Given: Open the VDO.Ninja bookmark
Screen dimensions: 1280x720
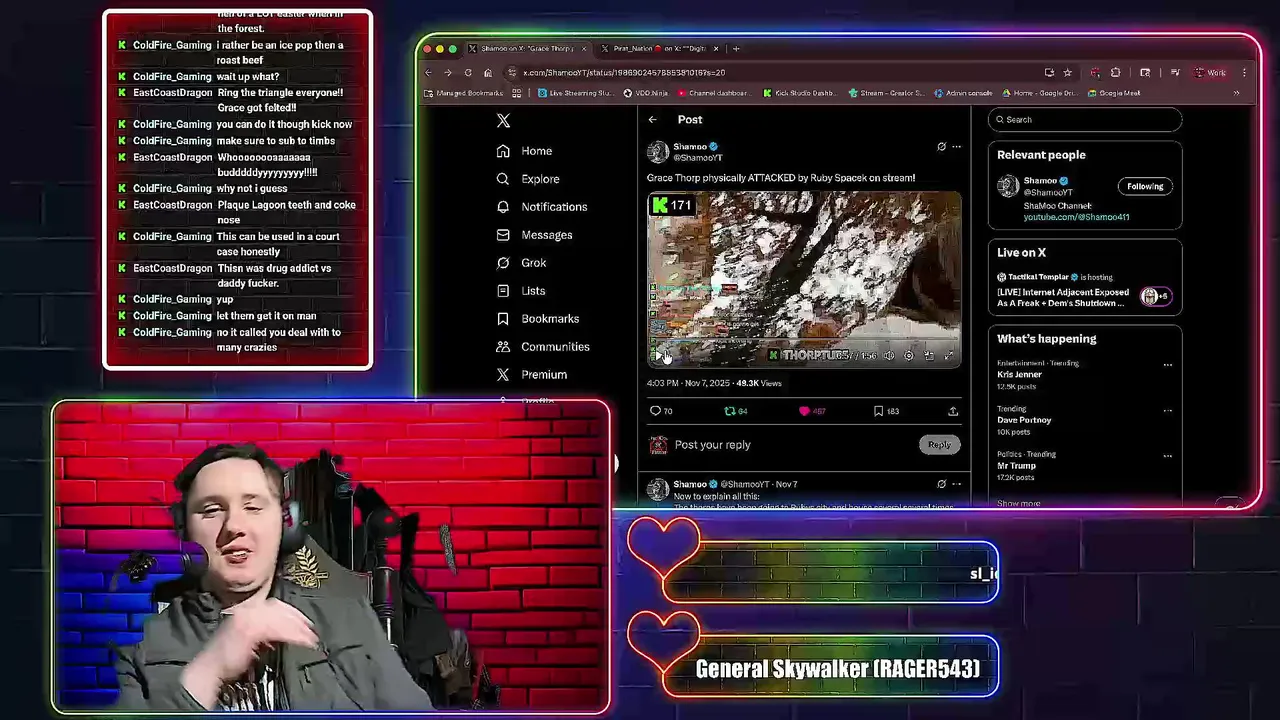Looking at the screenshot, I should [645, 94].
